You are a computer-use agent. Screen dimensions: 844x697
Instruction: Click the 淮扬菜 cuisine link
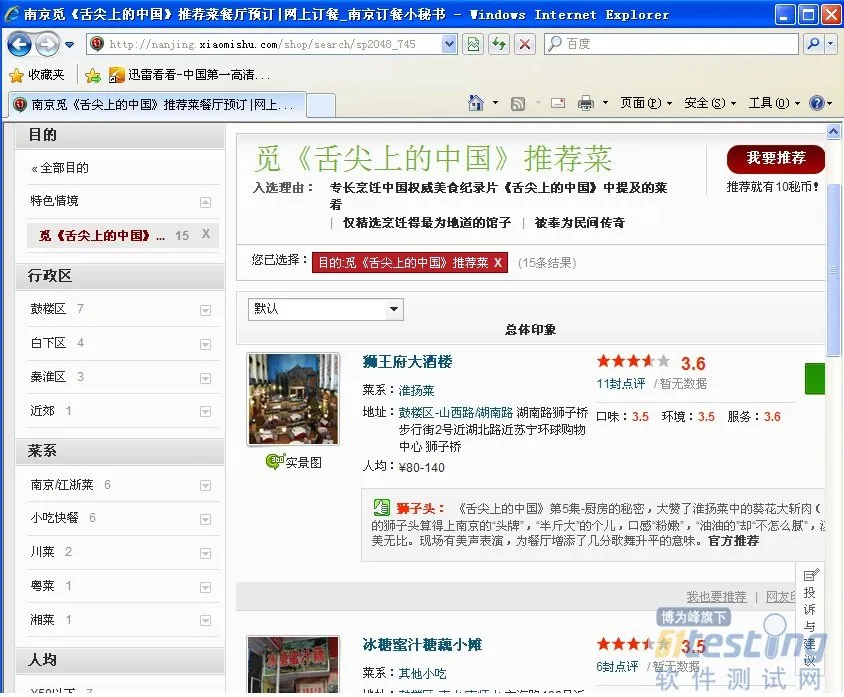pyautogui.click(x=416, y=390)
